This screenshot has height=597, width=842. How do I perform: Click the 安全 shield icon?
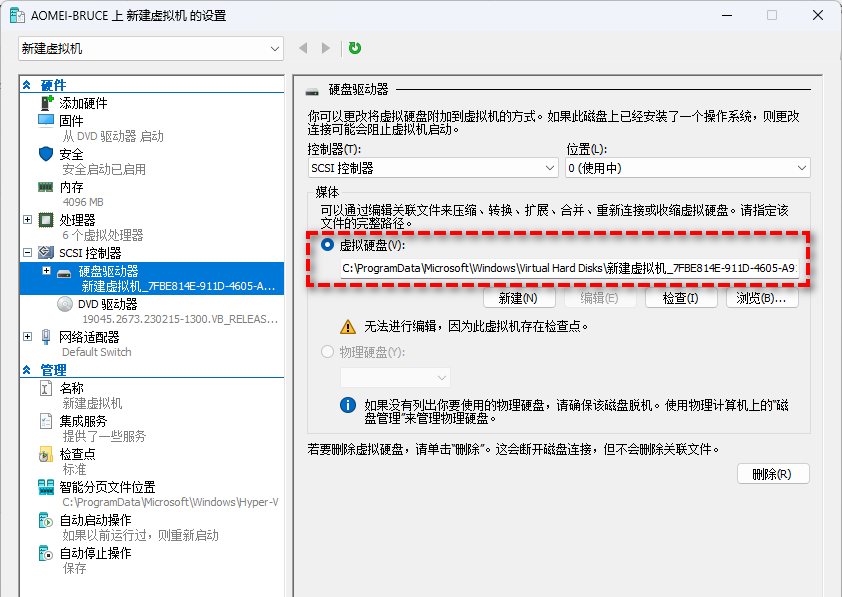coord(46,154)
